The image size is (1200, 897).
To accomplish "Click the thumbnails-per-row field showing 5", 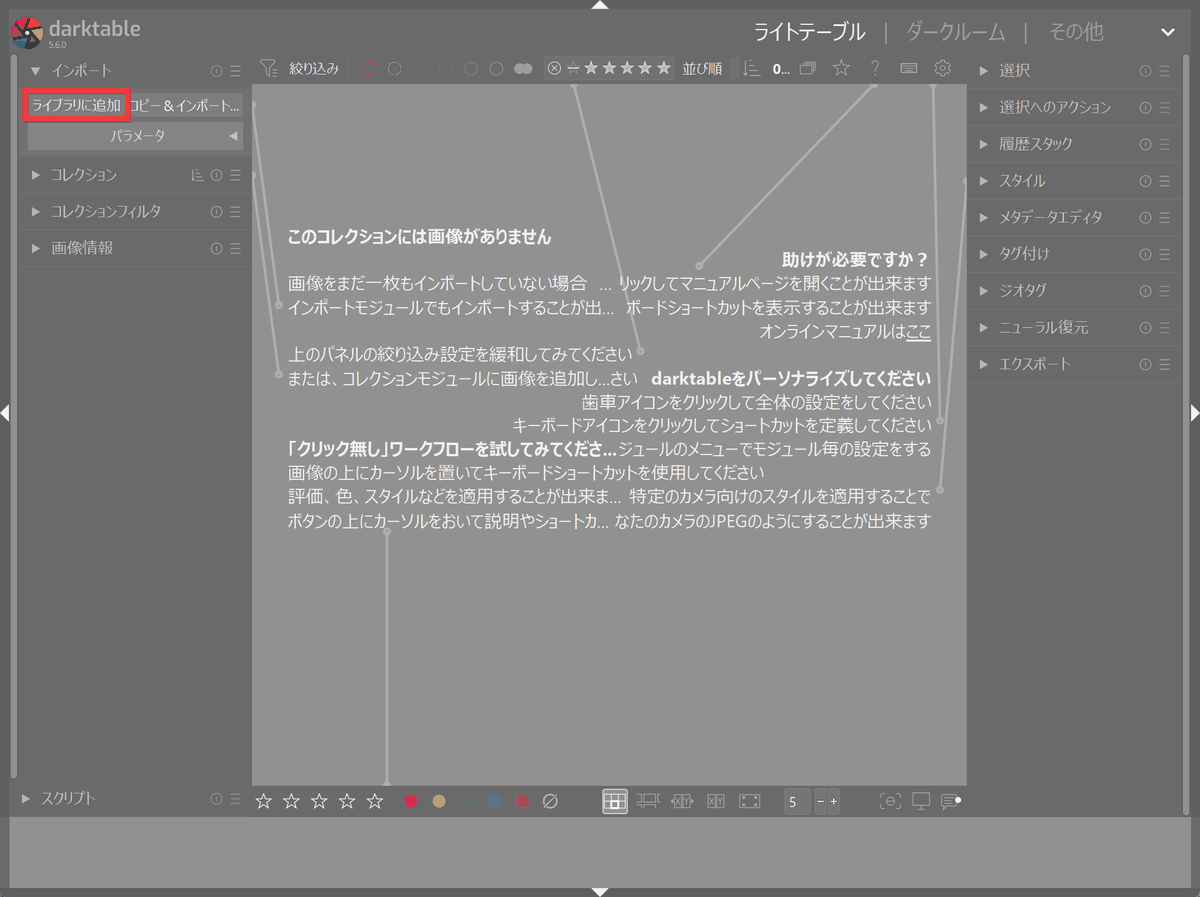I will (797, 802).
